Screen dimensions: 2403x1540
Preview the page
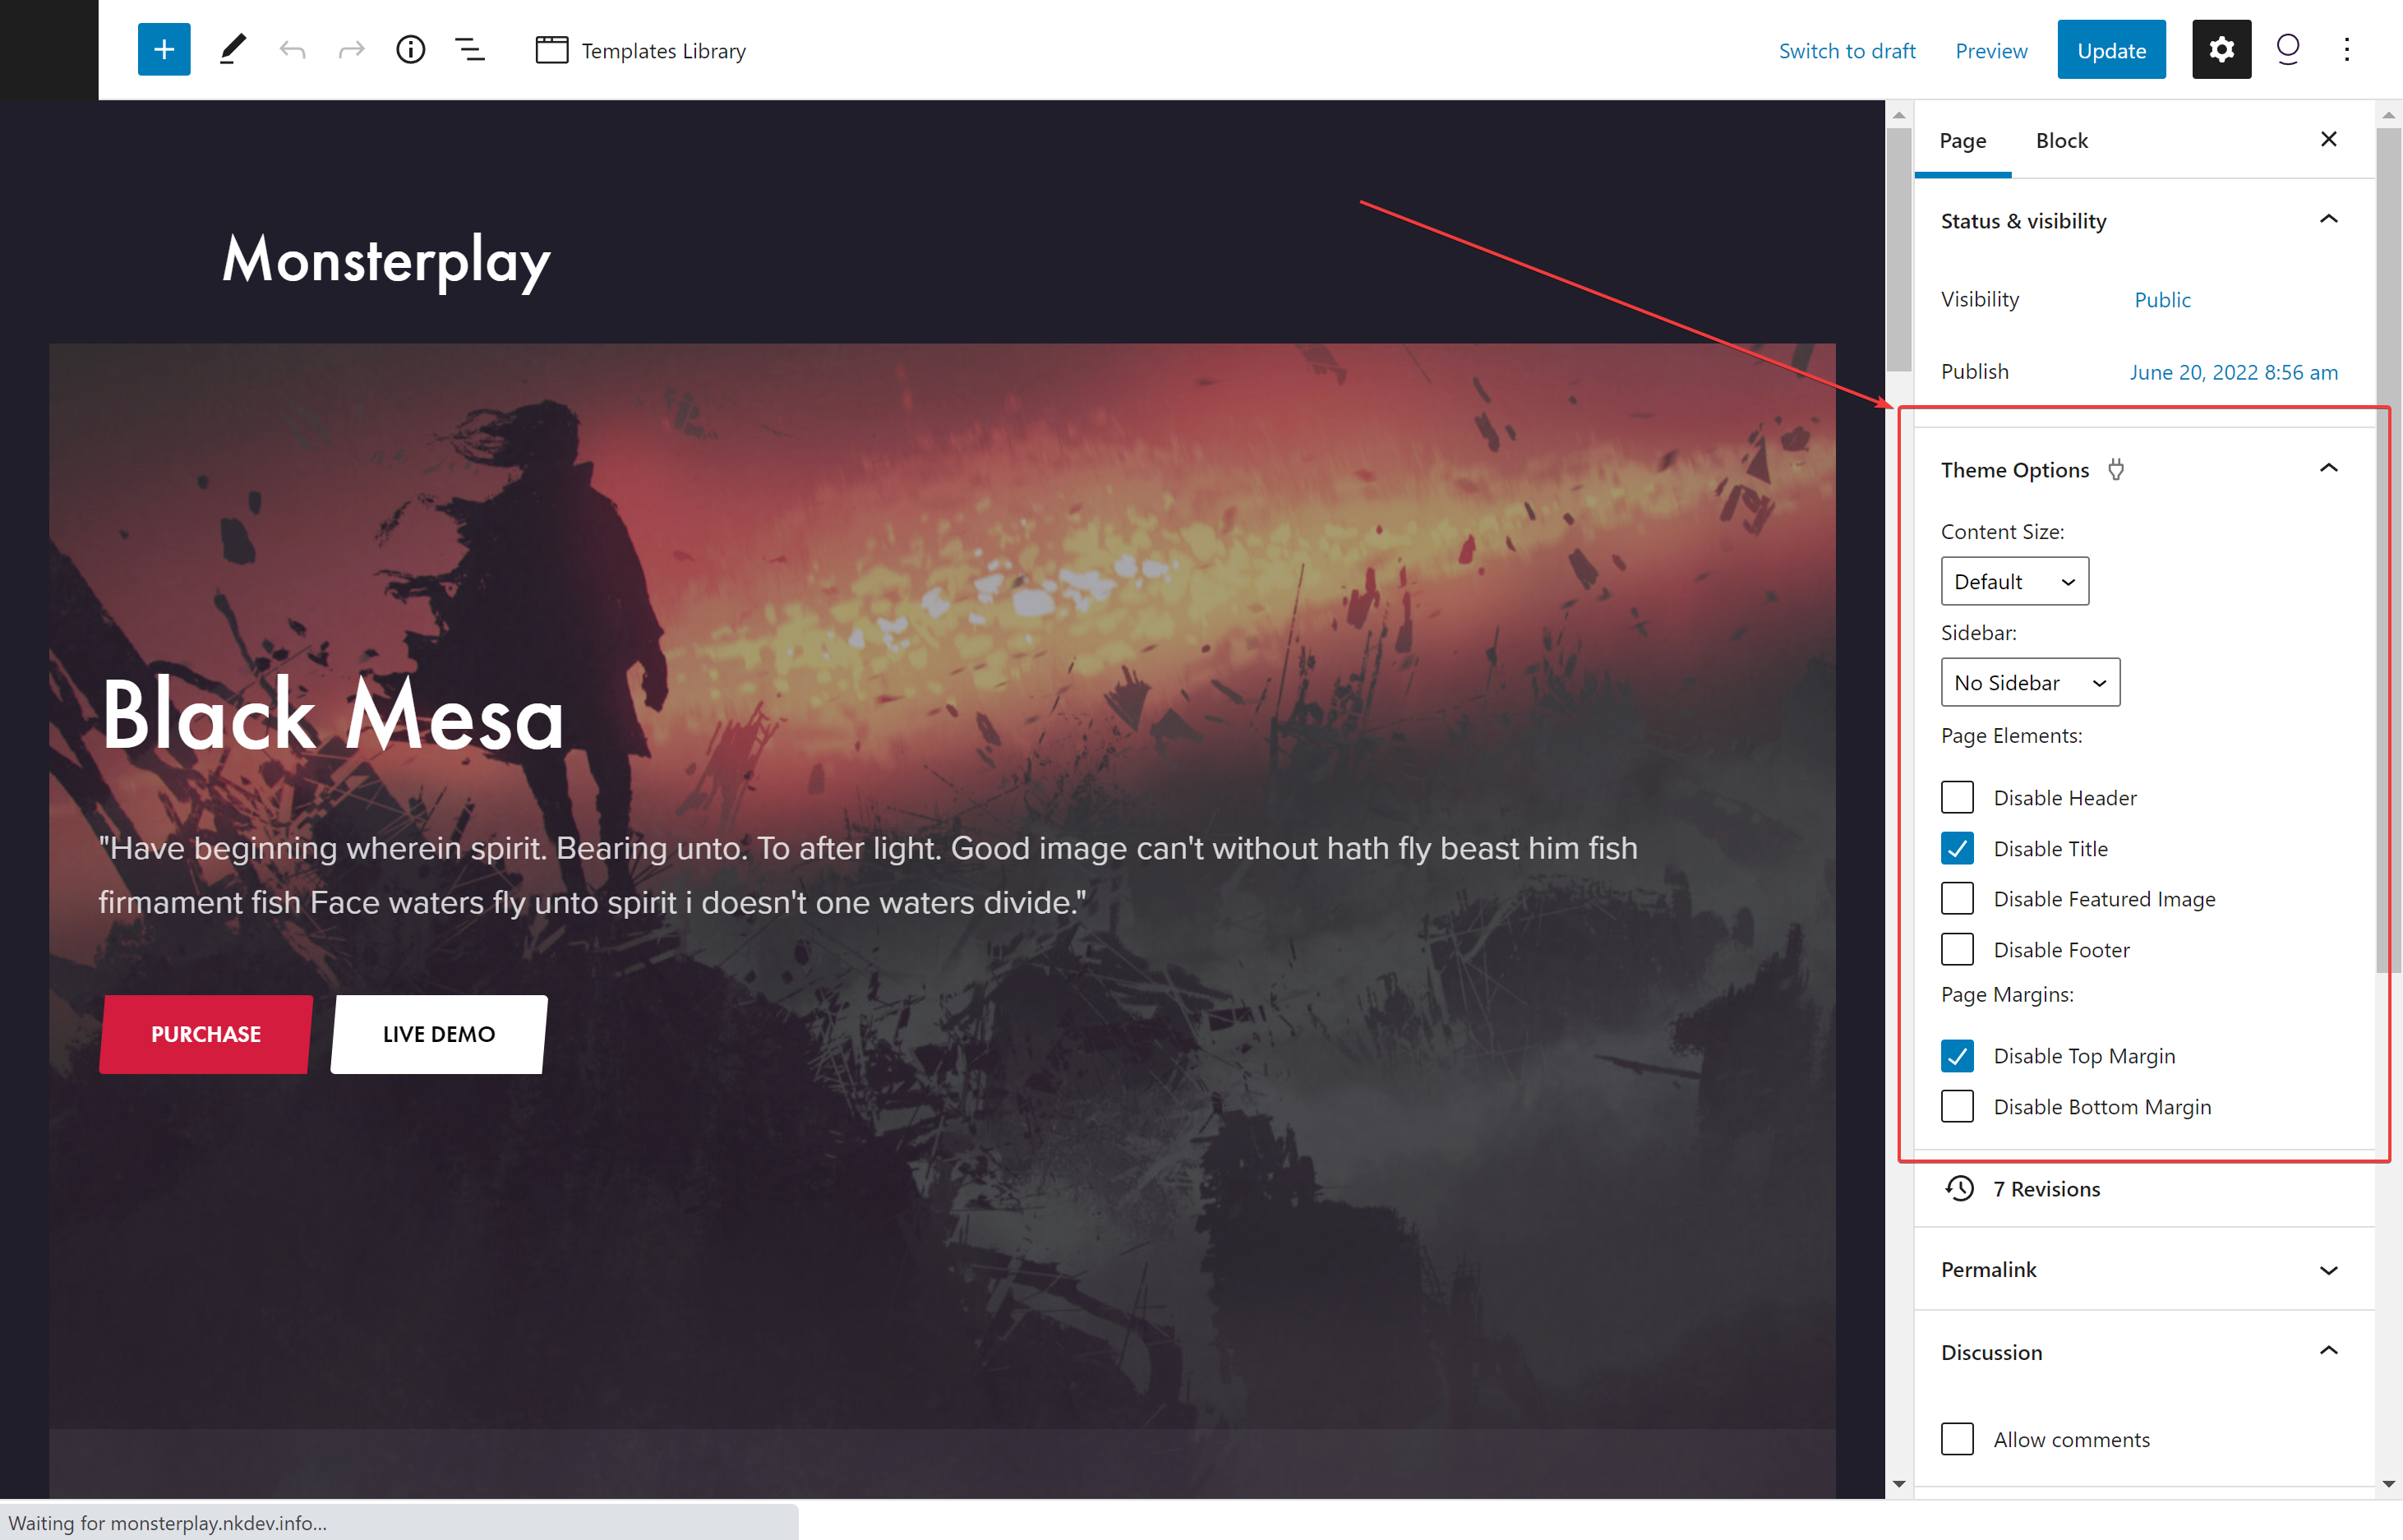1991,50
